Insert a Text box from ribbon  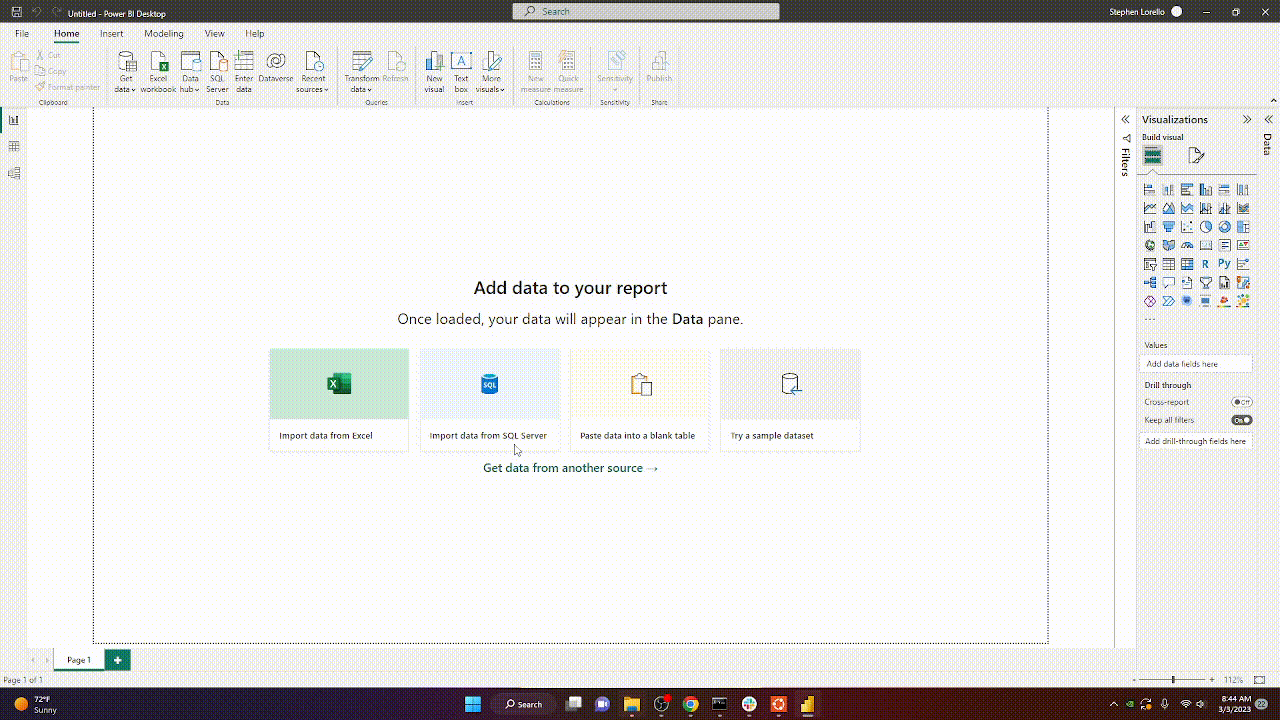click(x=461, y=72)
